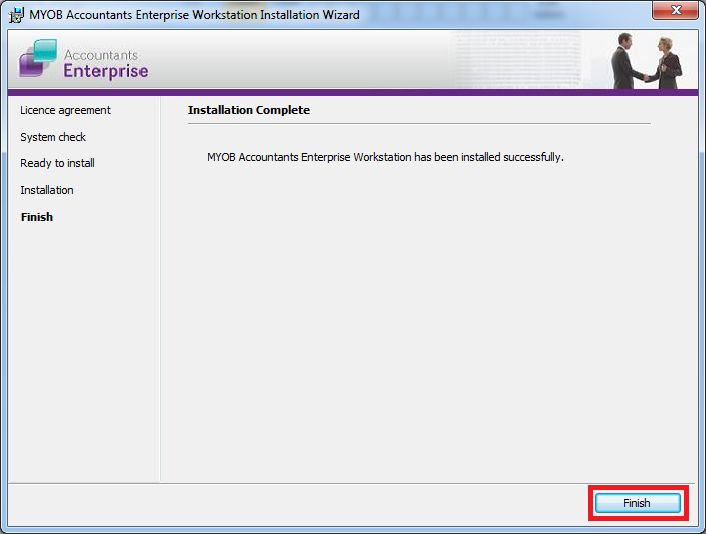This screenshot has height=534, width=706.
Task: Click the man in the handshake photo
Action: coord(627,62)
